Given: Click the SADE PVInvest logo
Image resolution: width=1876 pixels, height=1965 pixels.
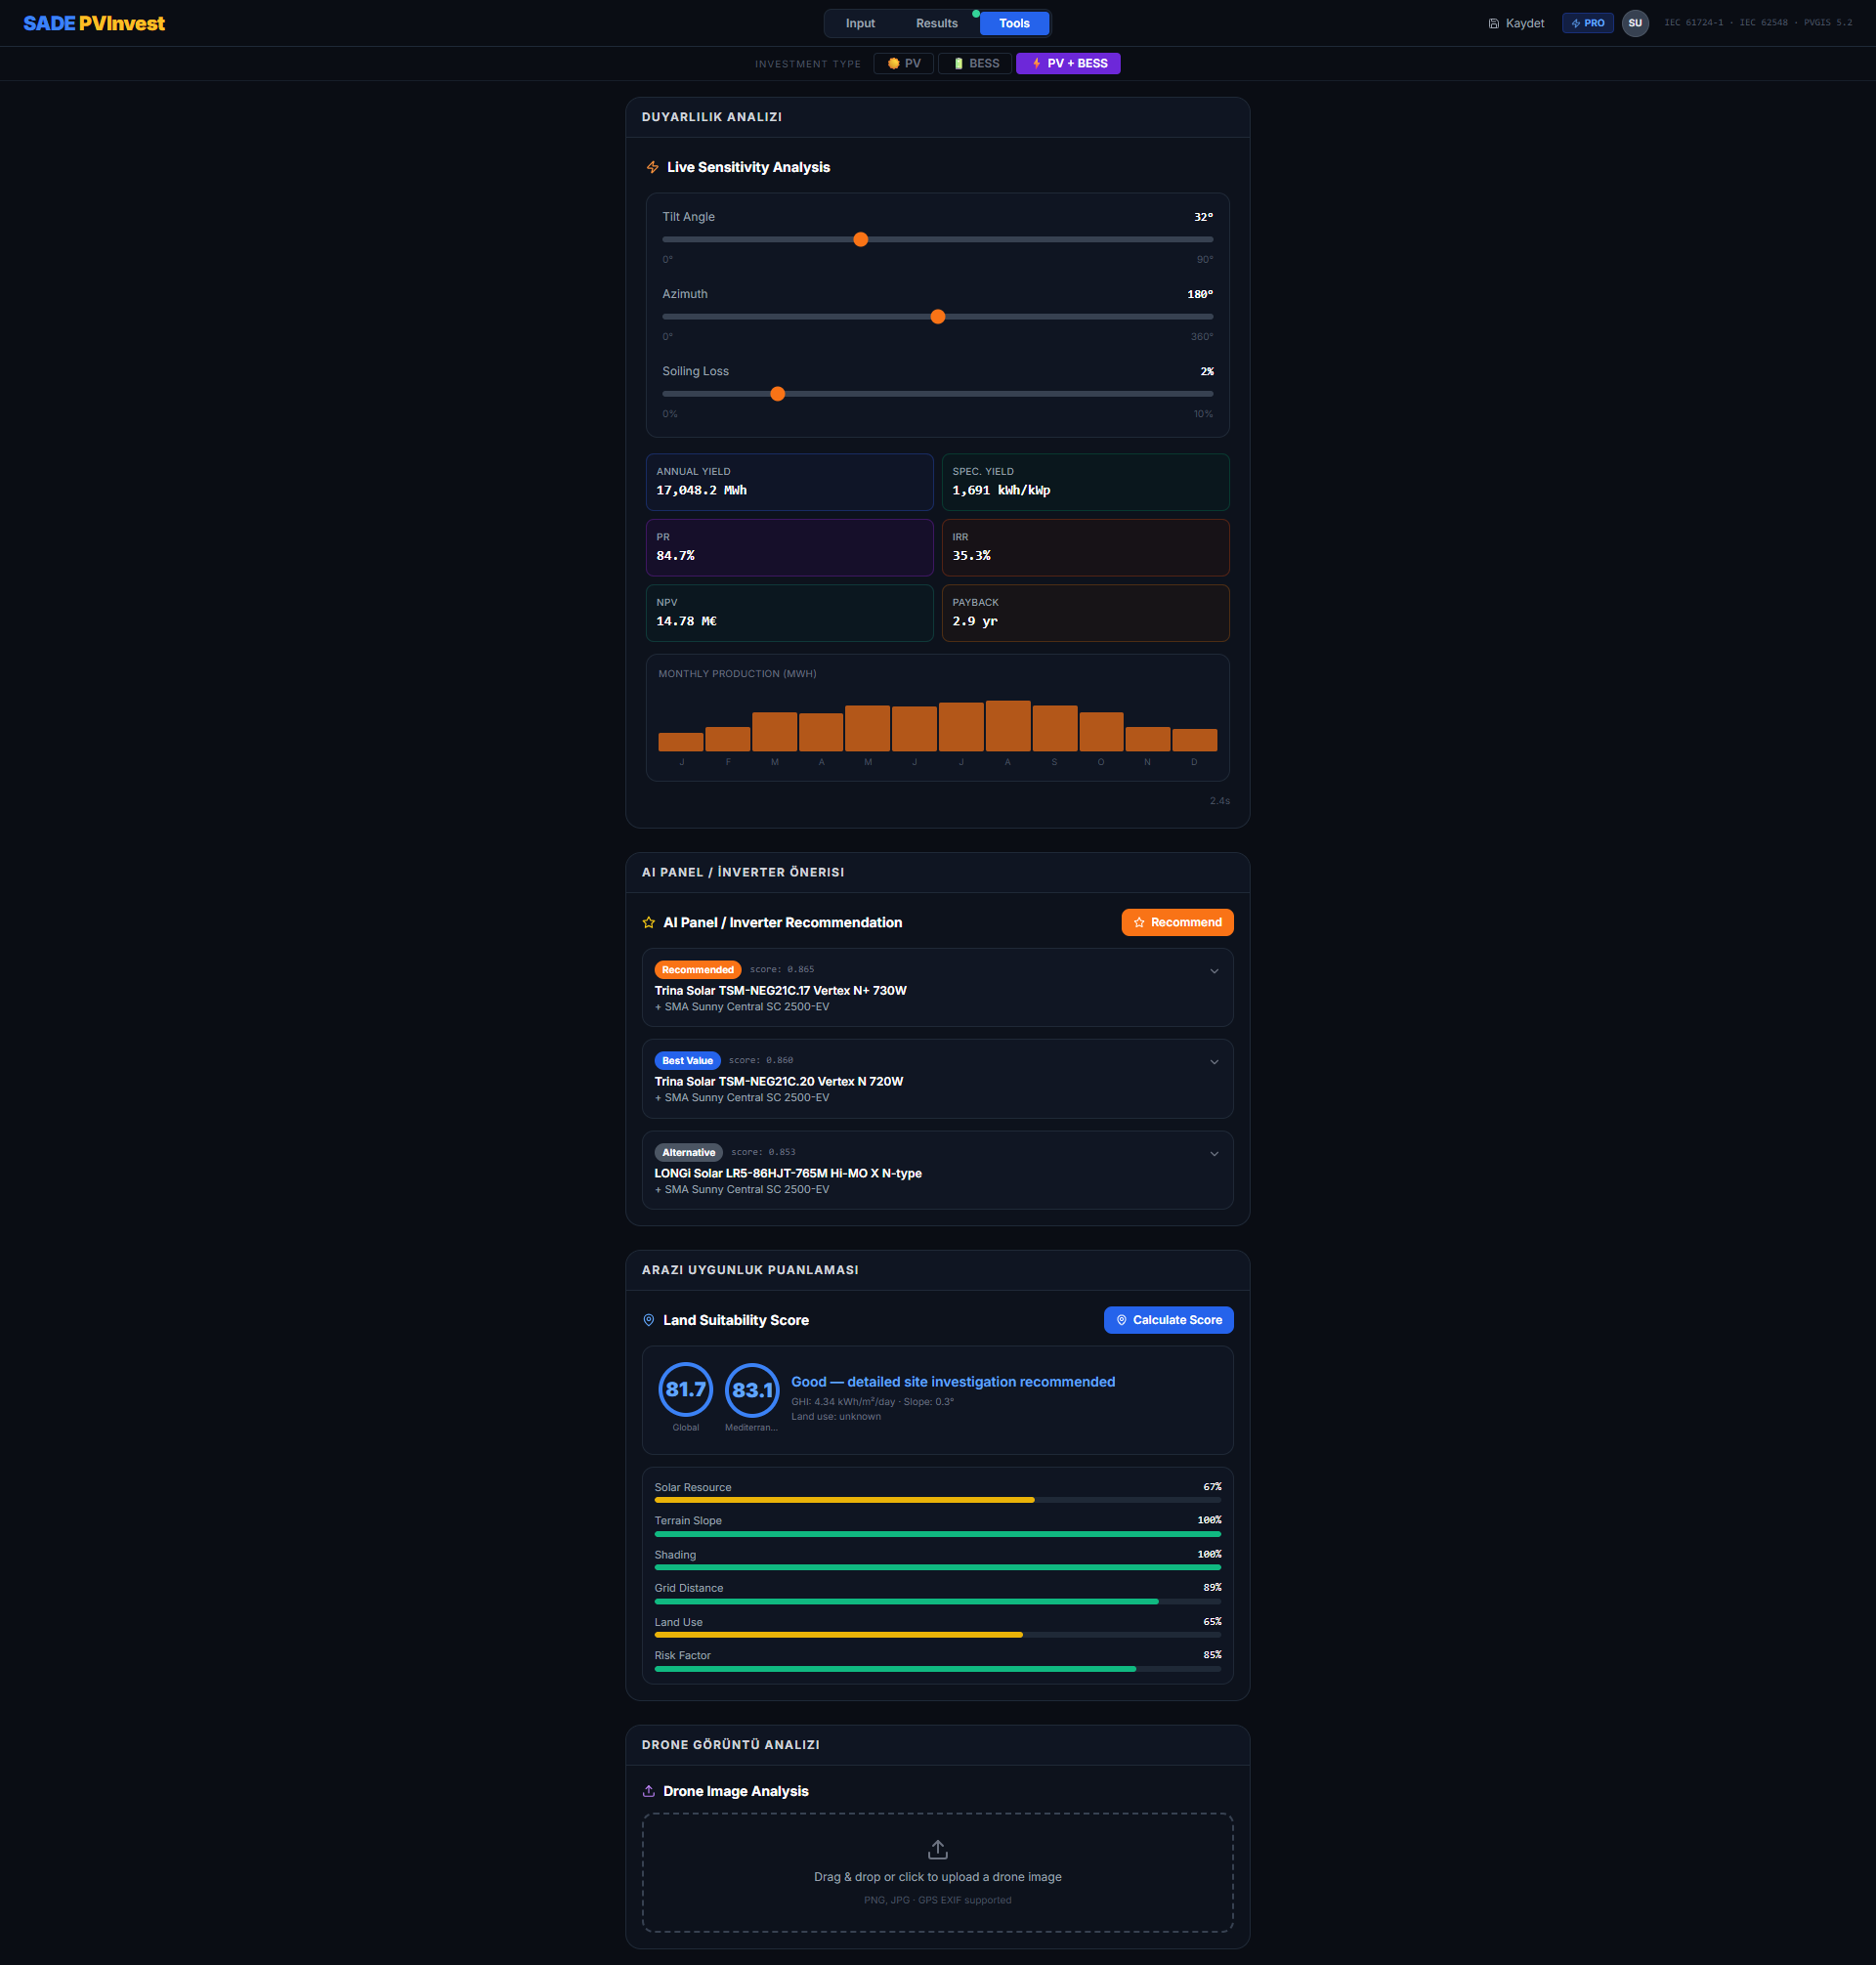Looking at the screenshot, I should [94, 23].
